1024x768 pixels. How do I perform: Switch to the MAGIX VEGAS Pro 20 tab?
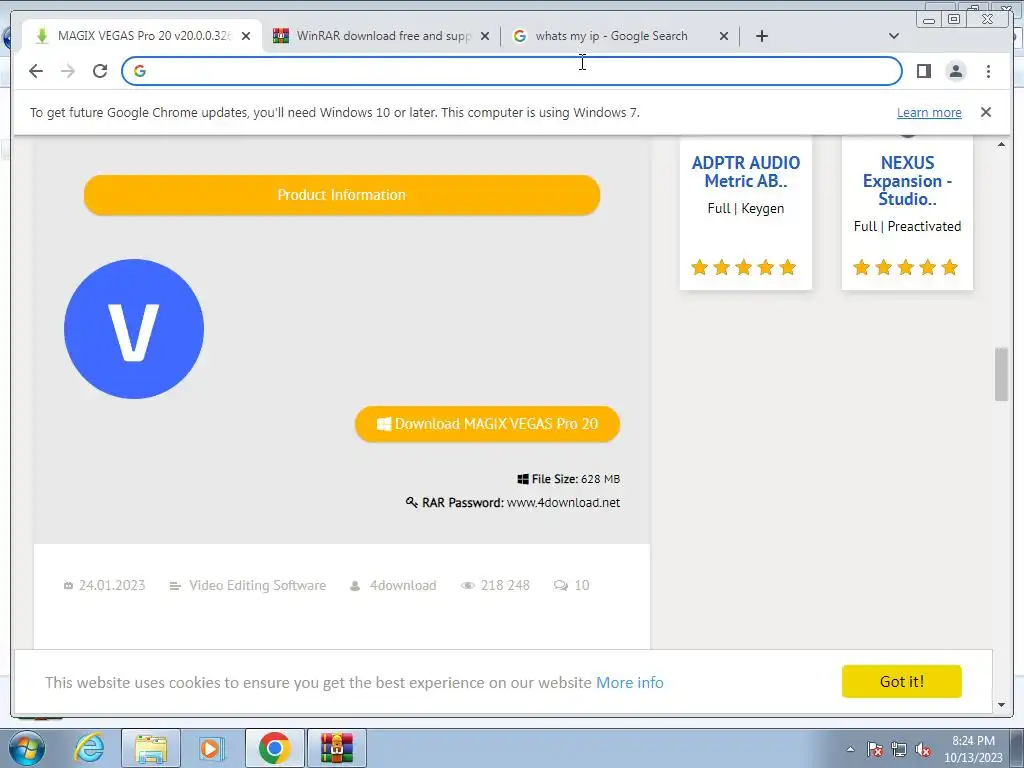[x=142, y=36]
